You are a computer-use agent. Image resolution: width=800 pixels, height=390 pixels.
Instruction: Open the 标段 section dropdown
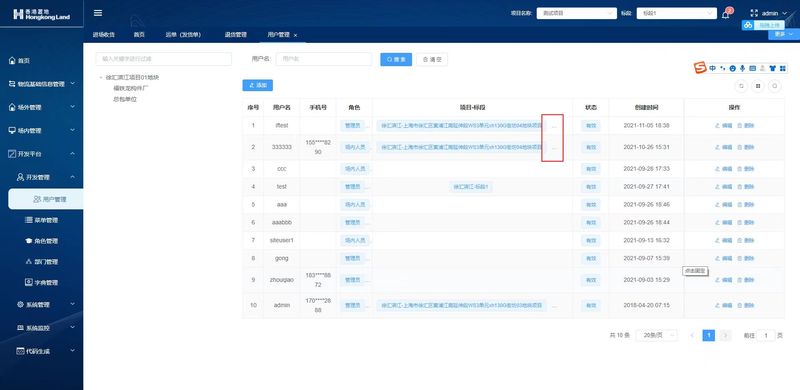click(x=677, y=13)
